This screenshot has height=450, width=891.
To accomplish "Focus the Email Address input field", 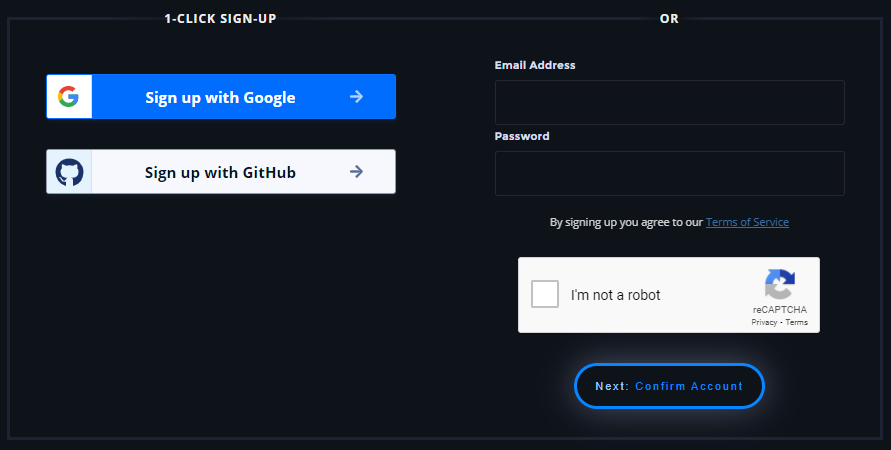I will 669,102.
